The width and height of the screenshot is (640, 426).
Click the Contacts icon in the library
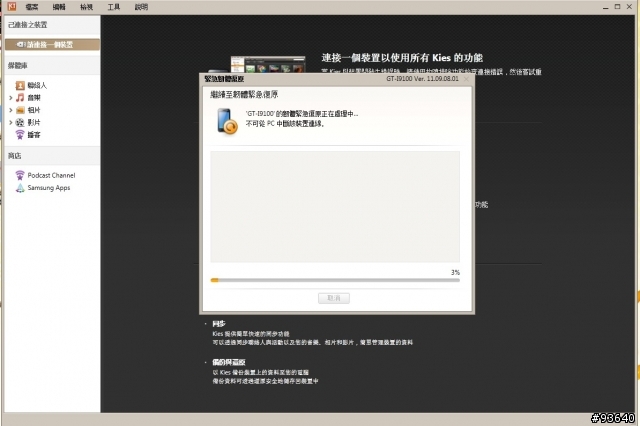tap(20, 85)
